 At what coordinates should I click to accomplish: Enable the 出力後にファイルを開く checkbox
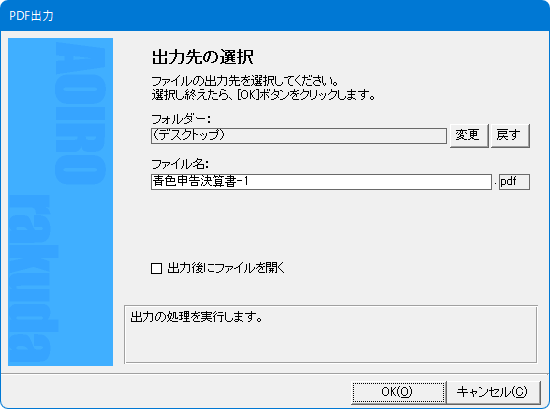tap(156, 268)
